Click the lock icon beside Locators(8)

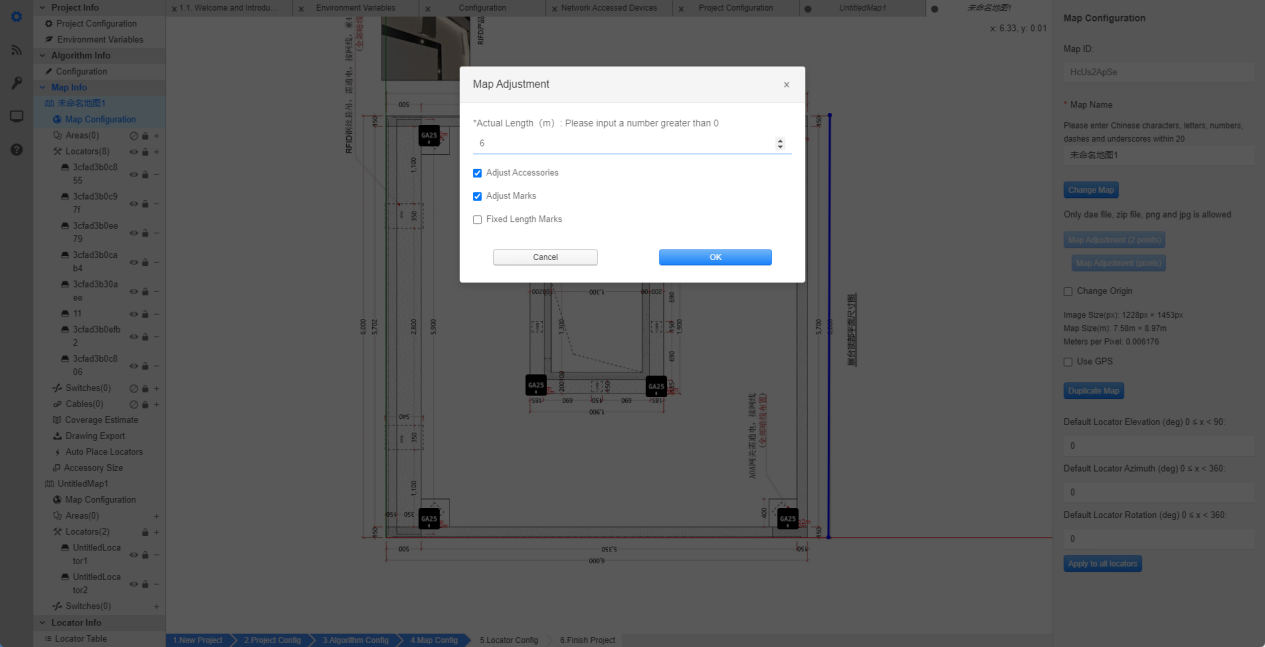145,152
